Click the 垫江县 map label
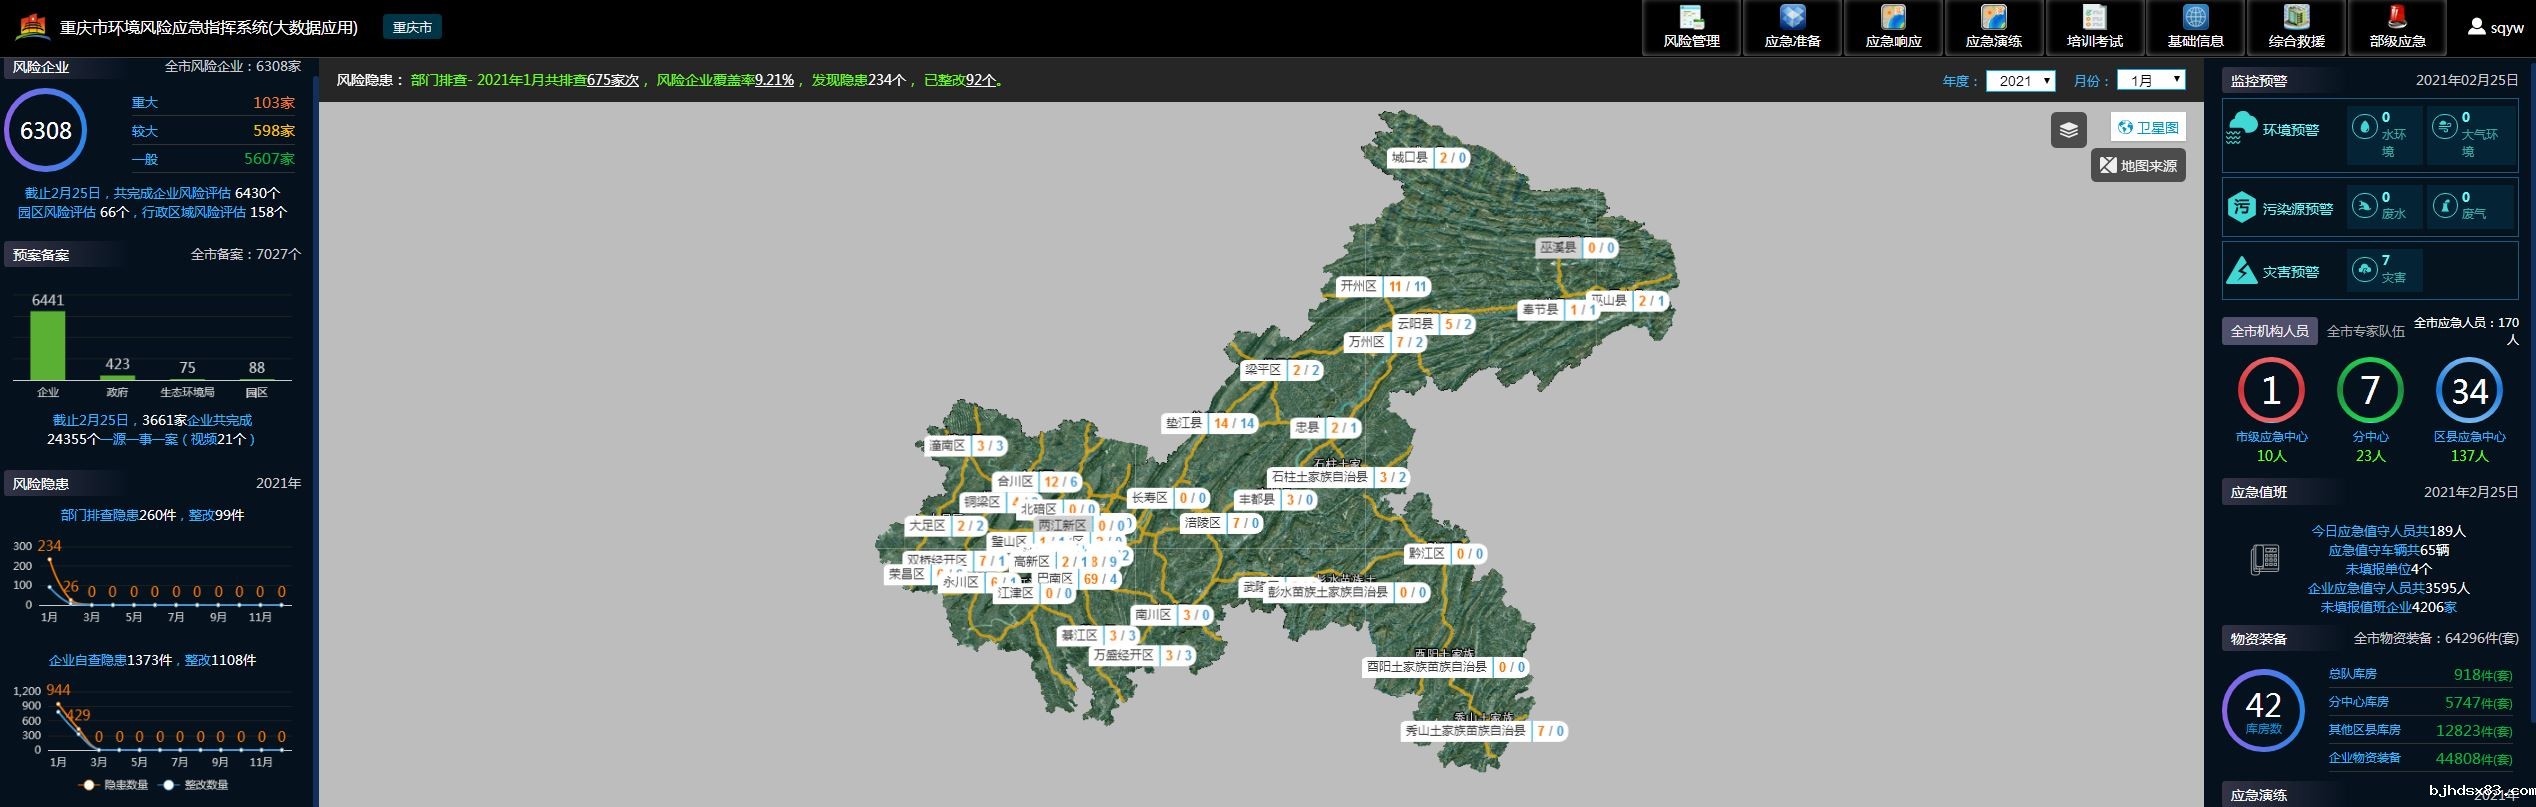Viewport: 2536px width, 807px height. pos(1184,423)
